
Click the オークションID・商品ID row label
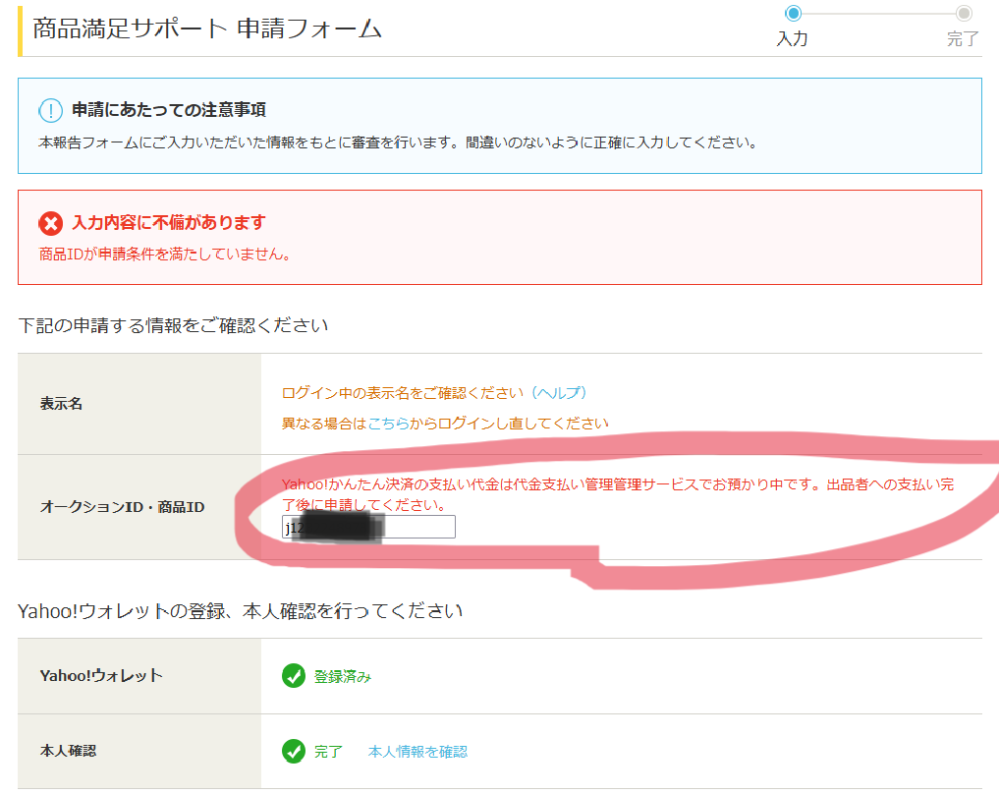click(122, 507)
